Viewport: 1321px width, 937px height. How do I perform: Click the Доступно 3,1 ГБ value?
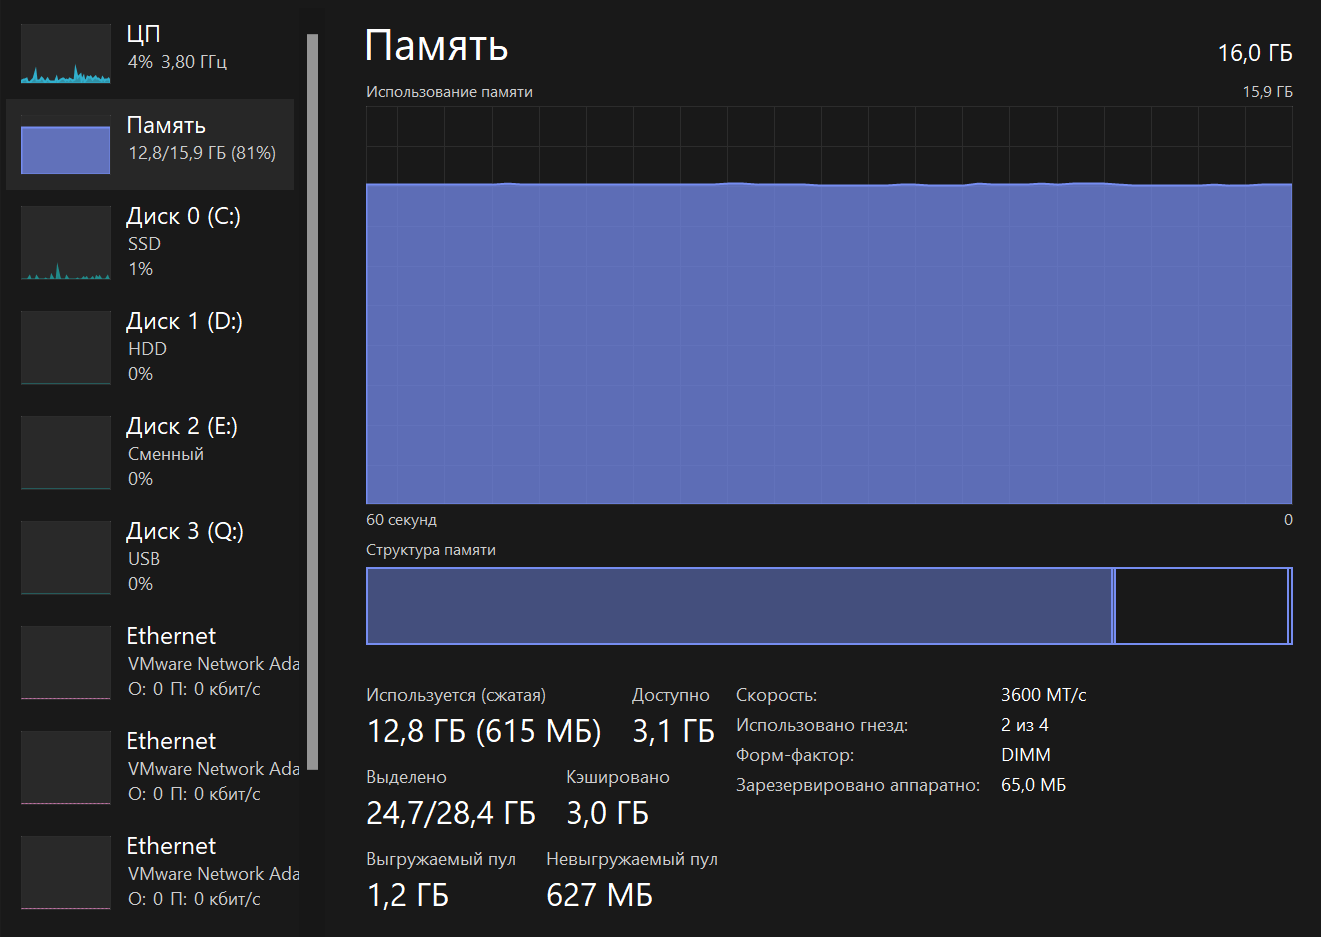(673, 732)
